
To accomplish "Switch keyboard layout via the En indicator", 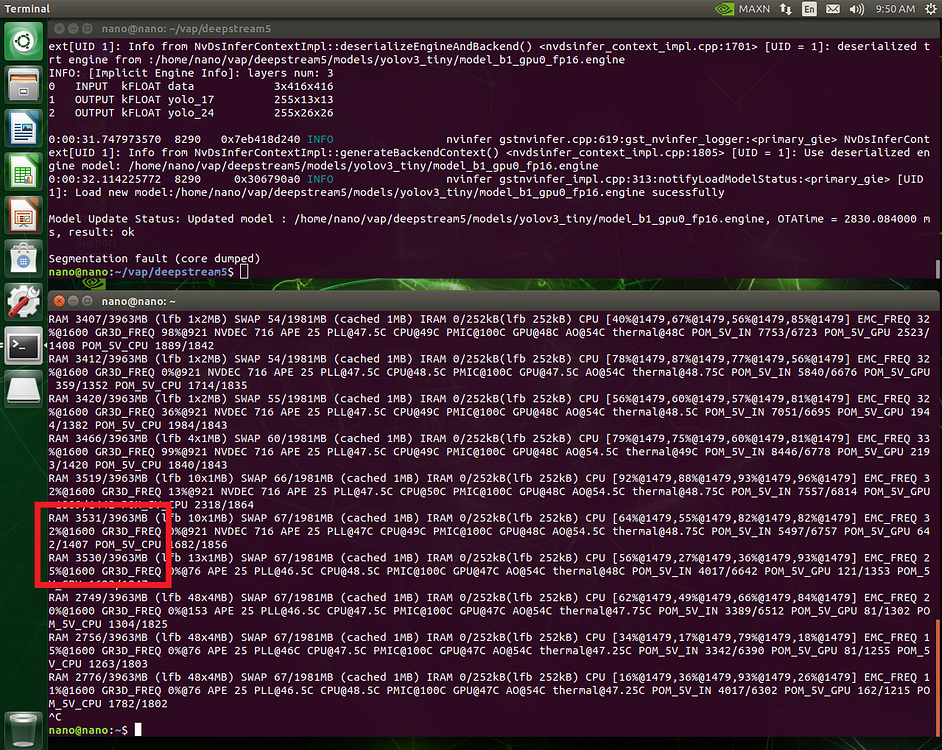I will point(809,9).
